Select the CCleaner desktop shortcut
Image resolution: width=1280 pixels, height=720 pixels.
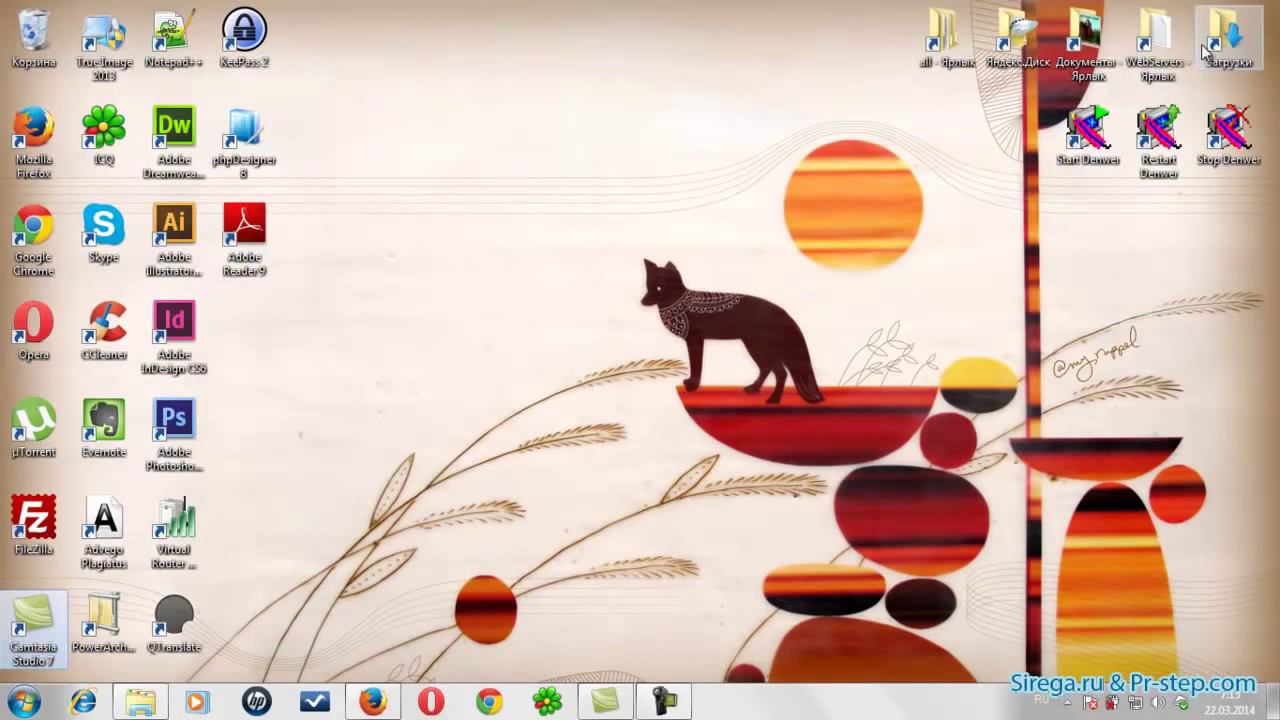(x=104, y=331)
